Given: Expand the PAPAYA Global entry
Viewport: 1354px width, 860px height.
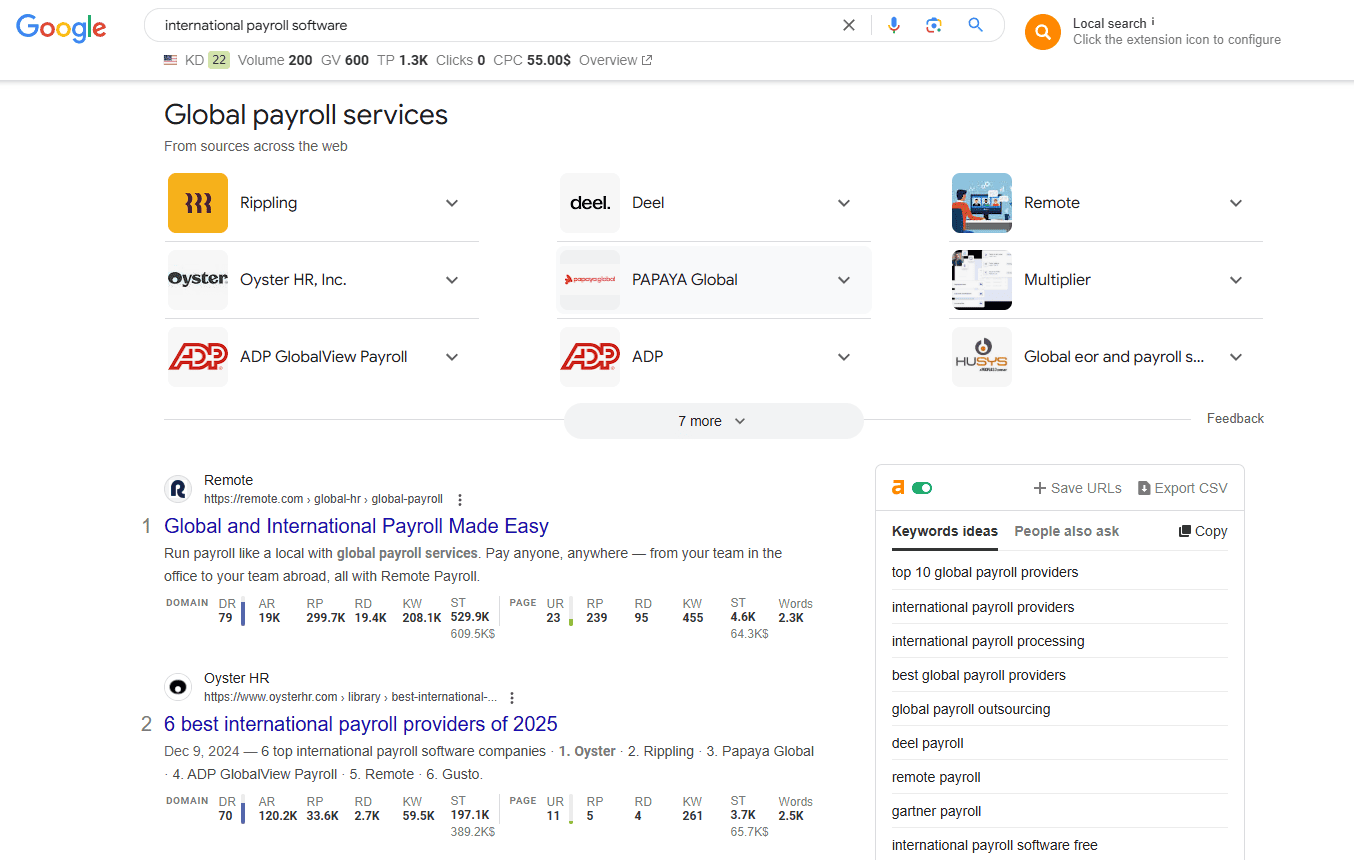Looking at the screenshot, I should (x=844, y=280).
